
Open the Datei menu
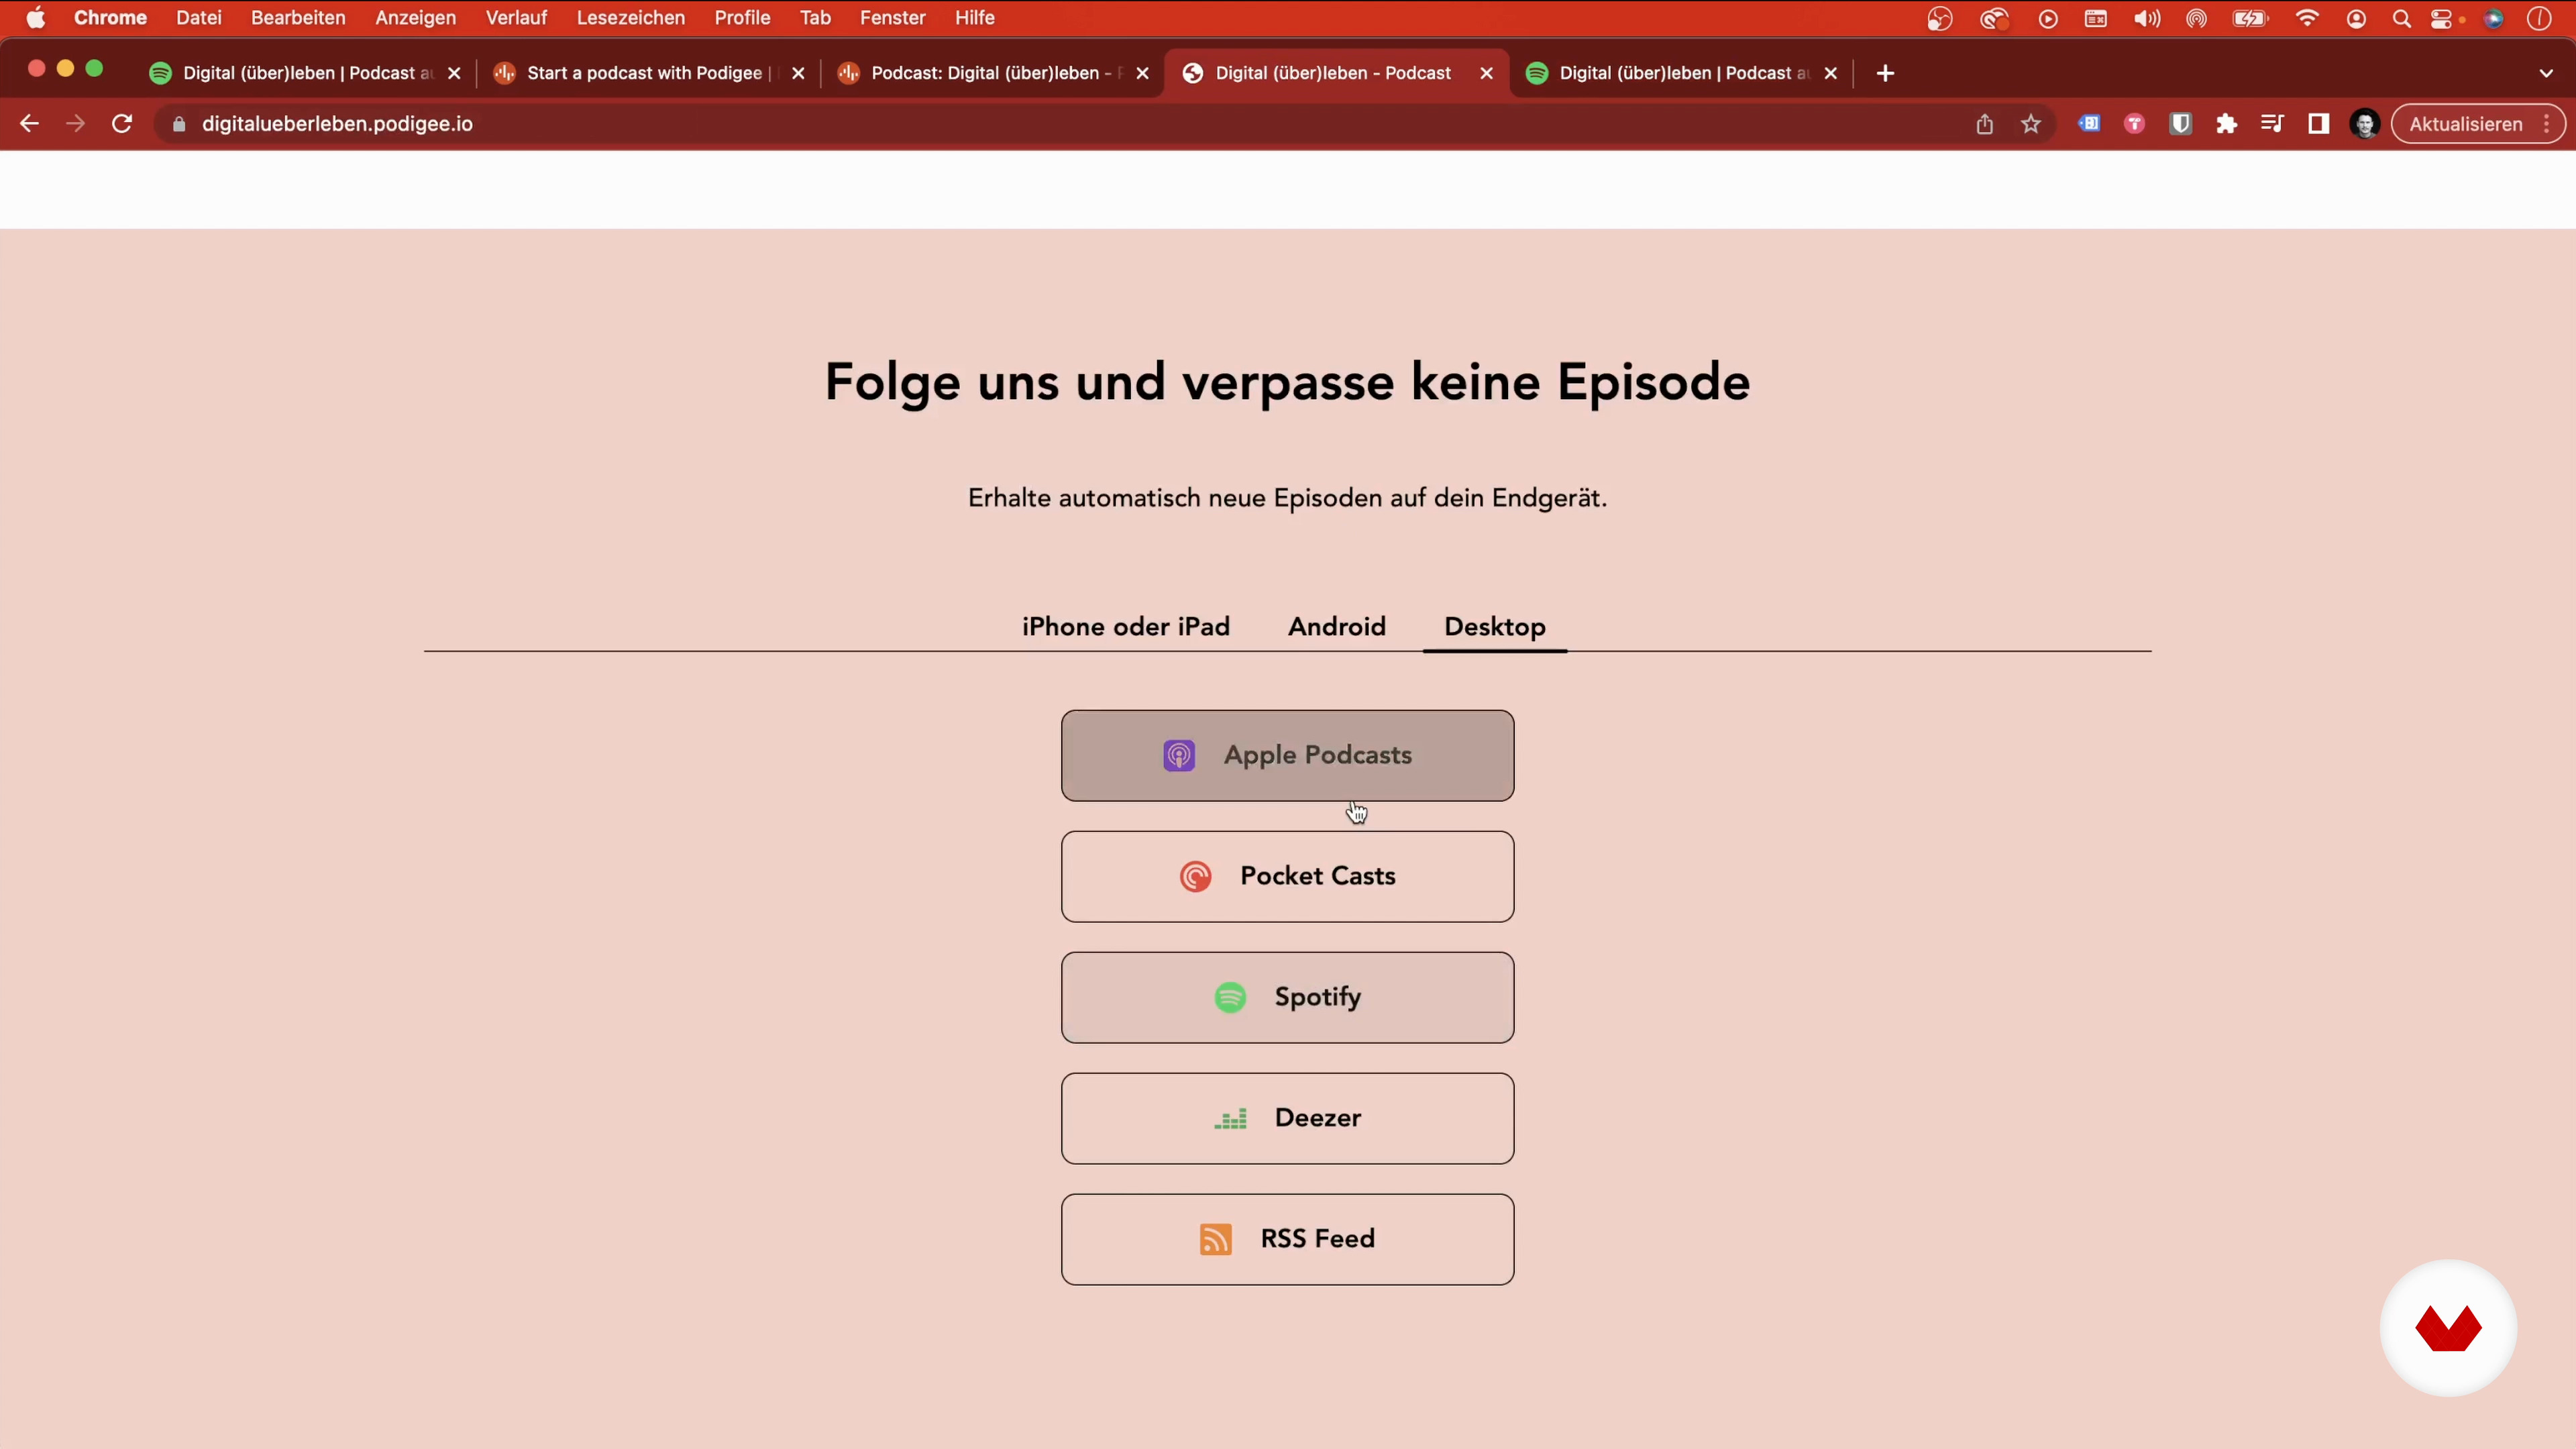pos(199,18)
